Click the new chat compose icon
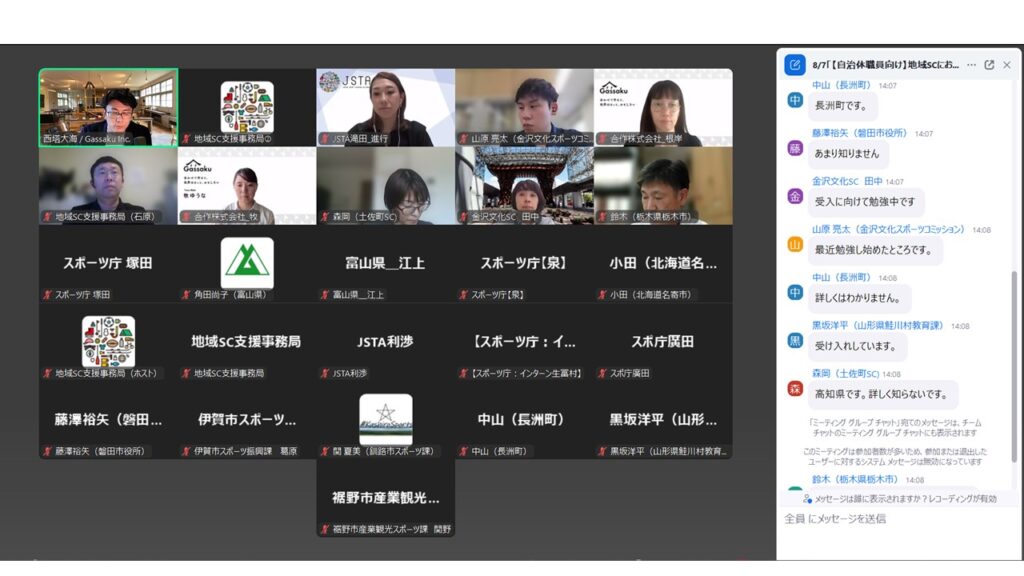1024x576 pixels. pos(795,65)
